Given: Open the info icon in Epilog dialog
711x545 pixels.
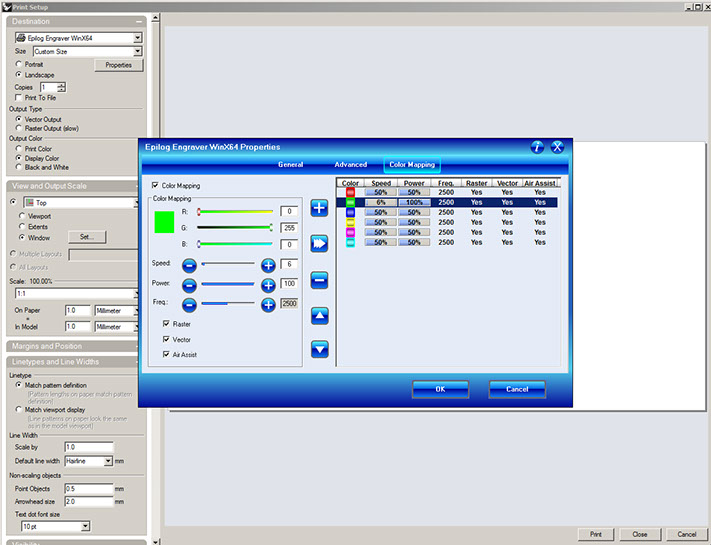Looking at the screenshot, I should point(537,147).
